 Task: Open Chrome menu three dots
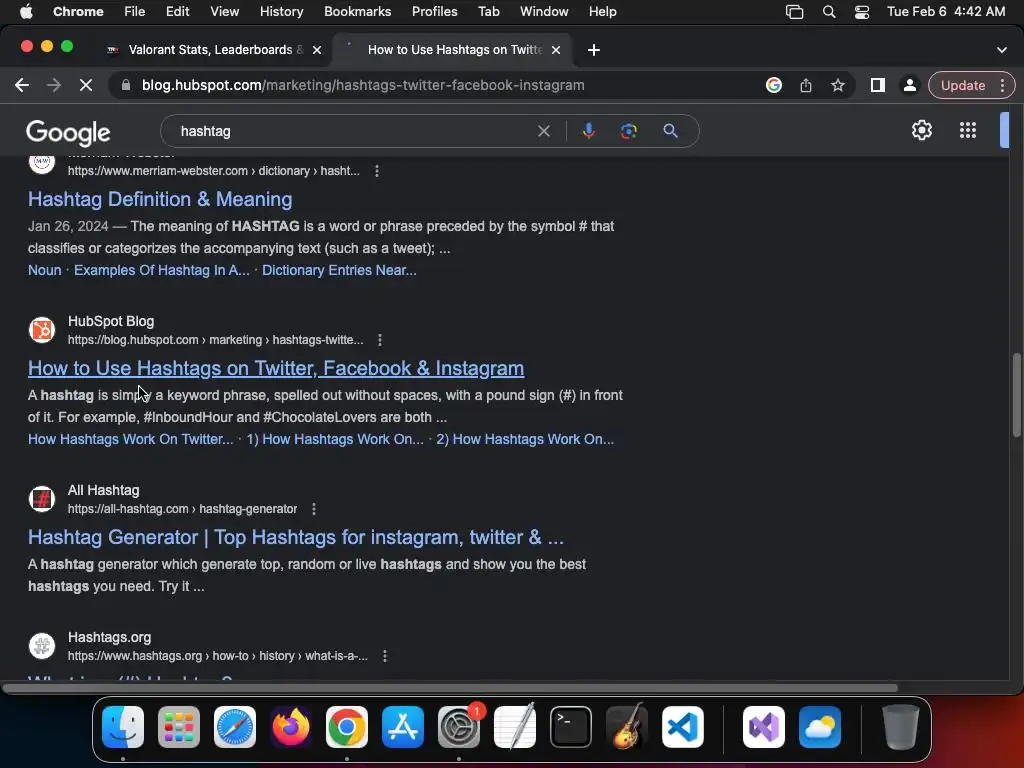click(x=1002, y=85)
